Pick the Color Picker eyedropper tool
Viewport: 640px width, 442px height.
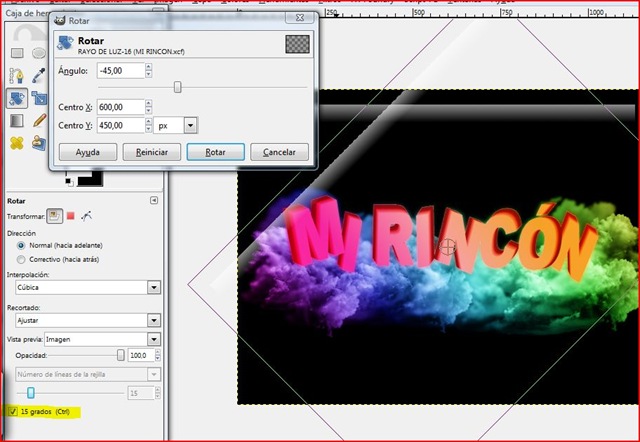pos(39,75)
